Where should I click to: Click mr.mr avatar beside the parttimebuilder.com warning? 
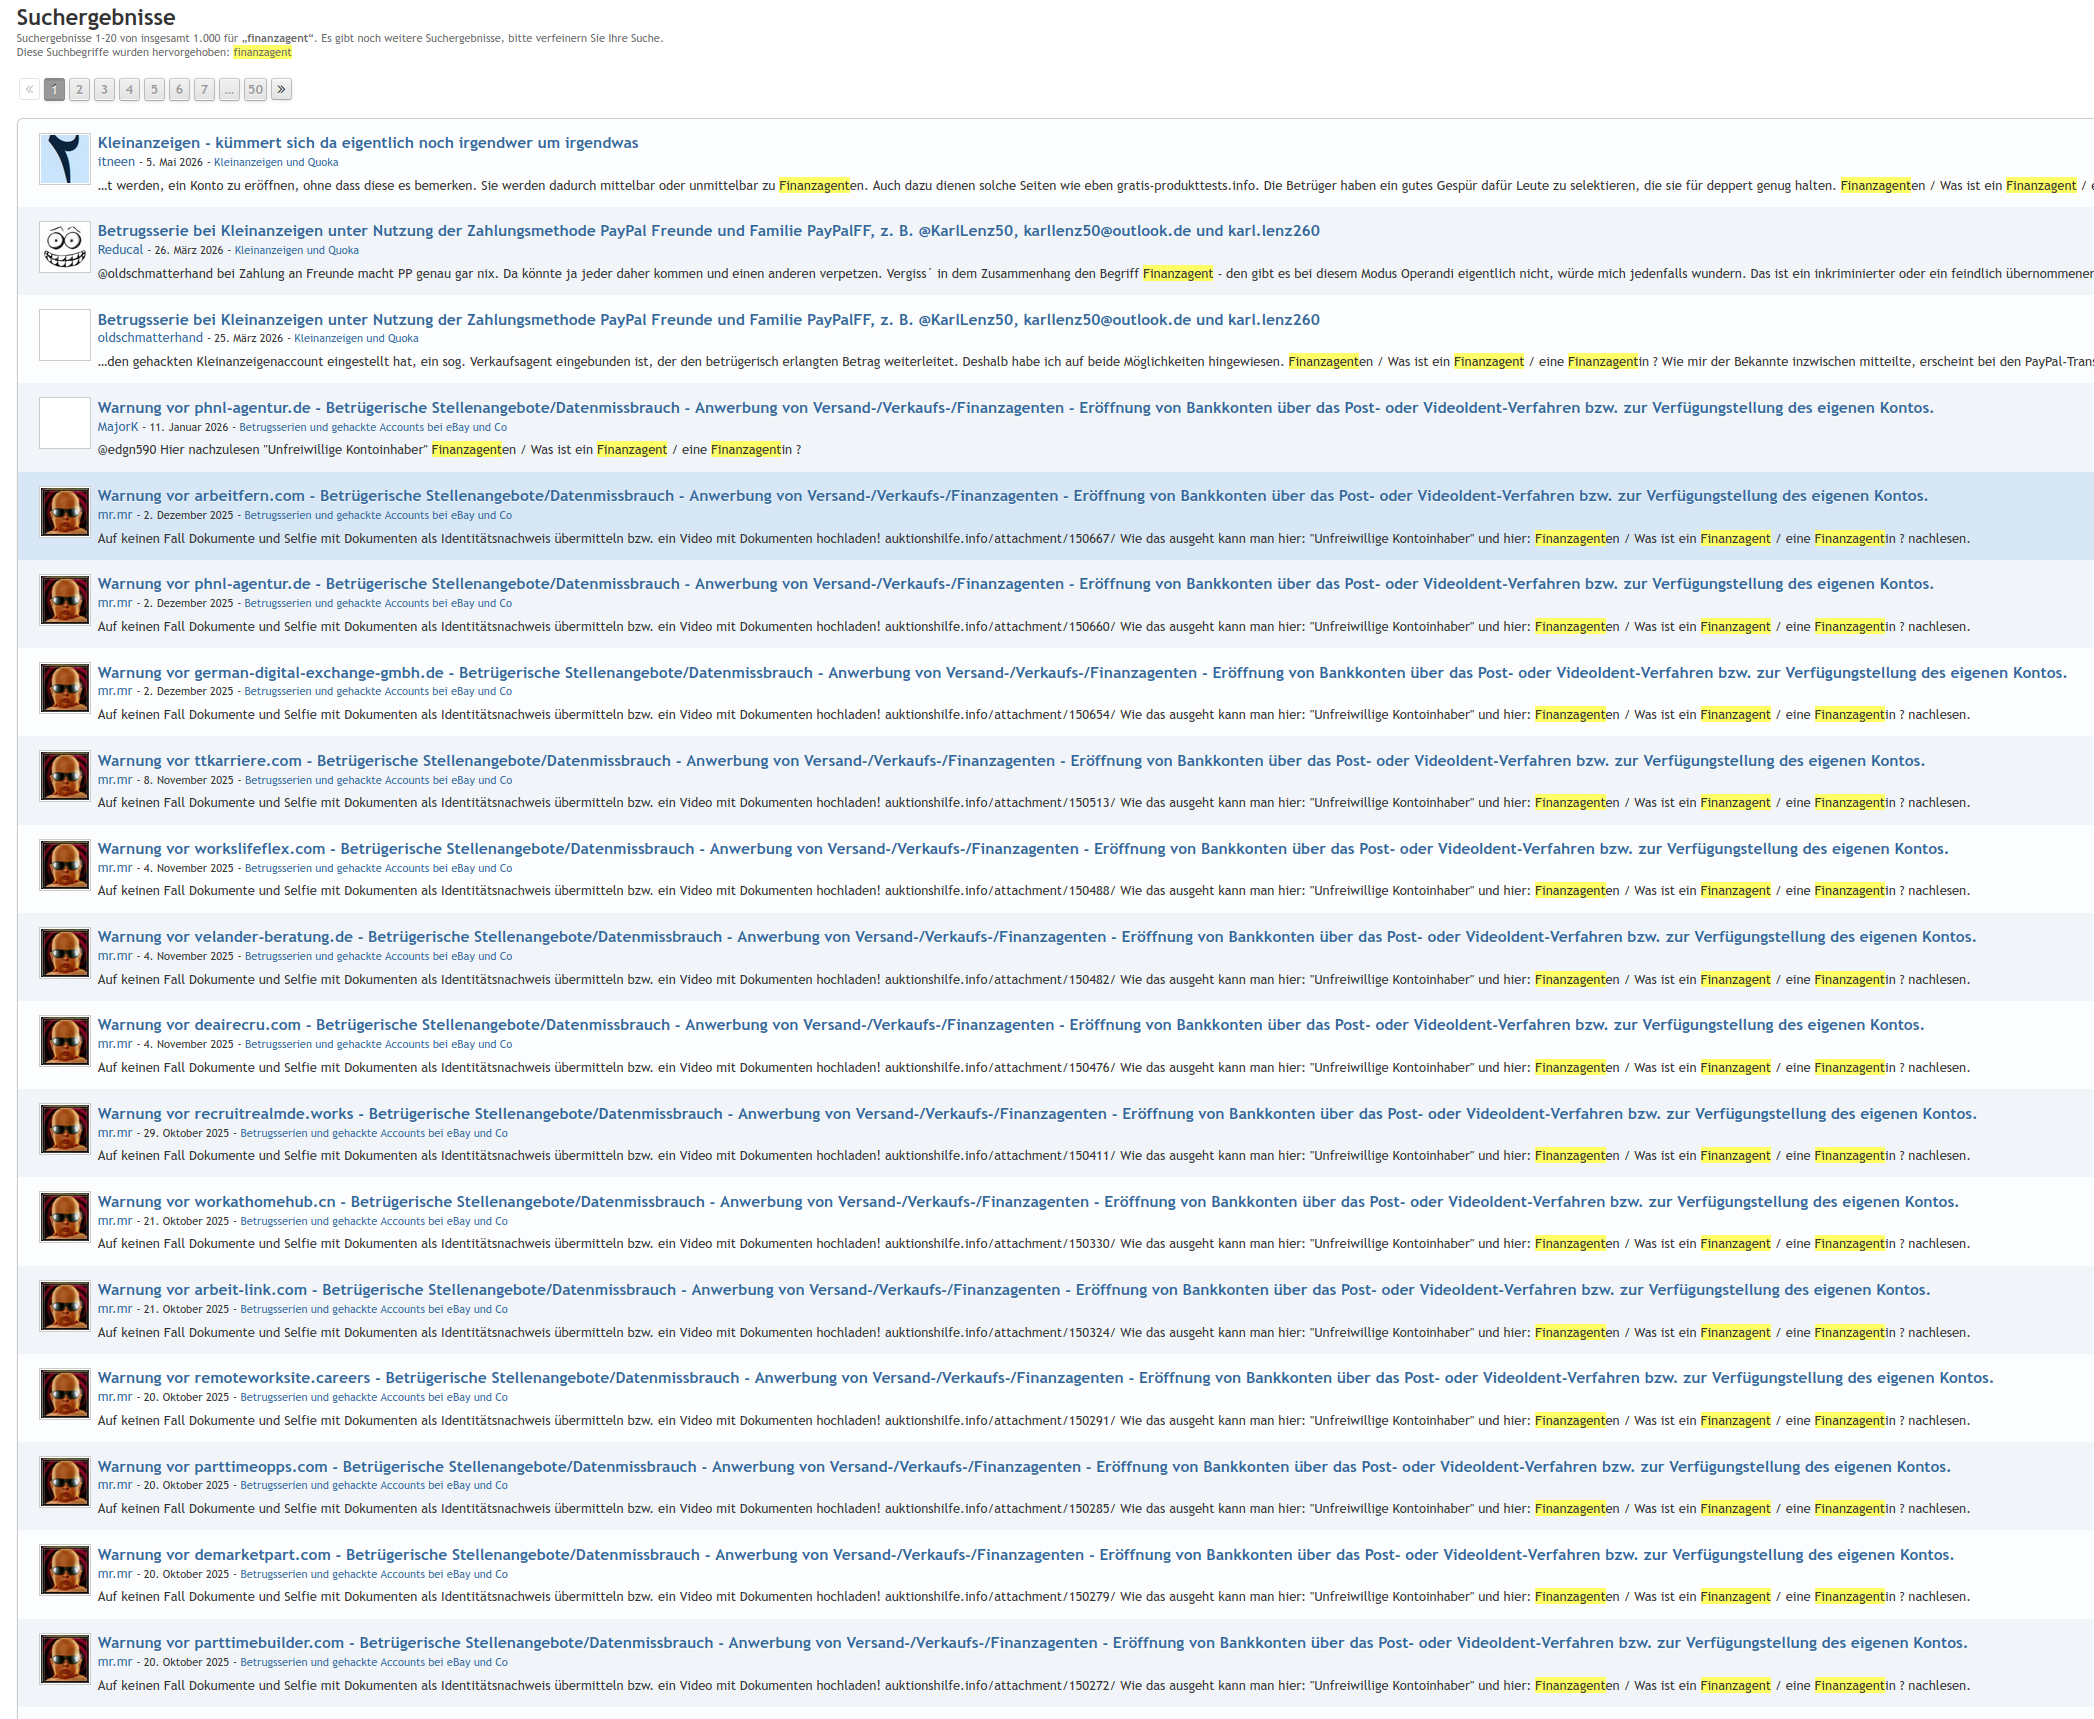pyautogui.click(x=65, y=1659)
